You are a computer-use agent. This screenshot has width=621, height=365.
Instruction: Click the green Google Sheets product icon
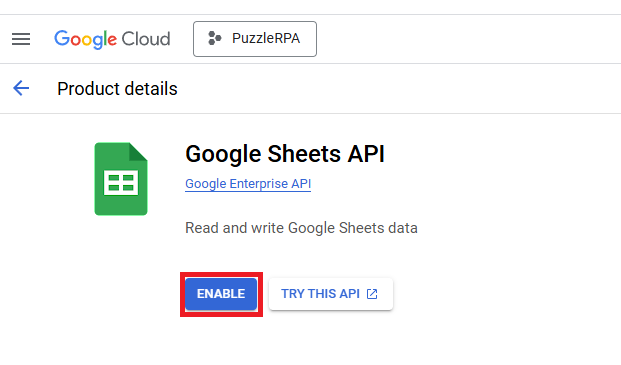[121, 179]
